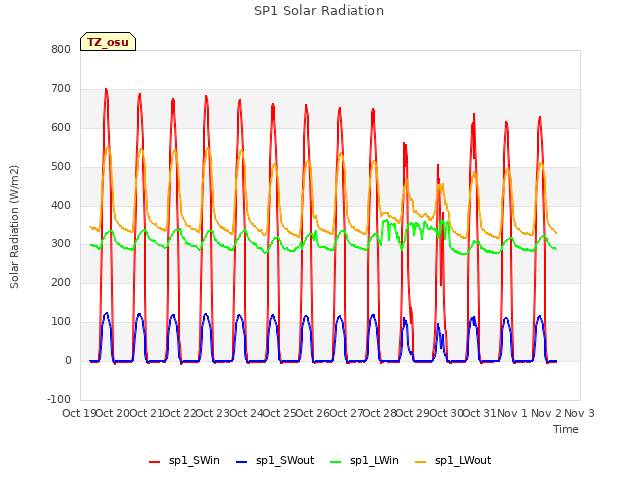Toggle the sp1_SWin legend label
This screenshot has width=640, height=480.
pyautogui.click(x=194, y=461)
